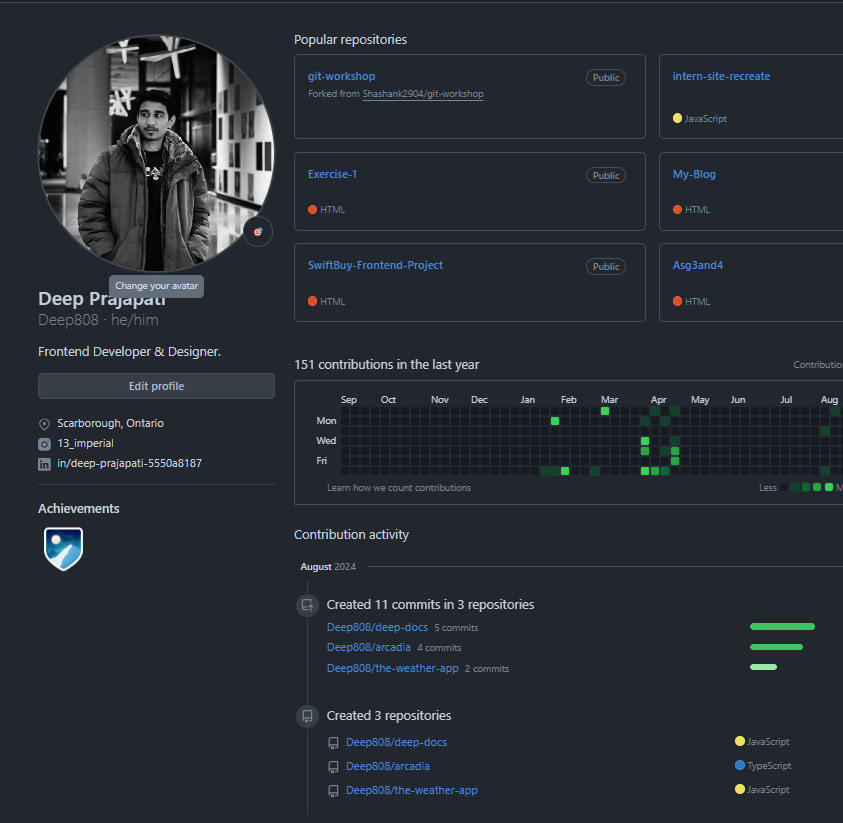Screen dimensions: 843x823
Task: Open the git-workshop repository
Action: click(x=341, y=76)
